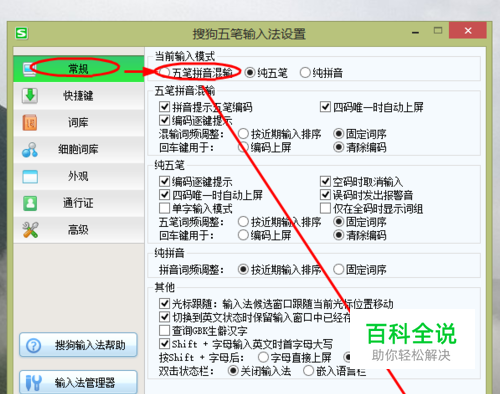The height and width of the screenshot is (394, 500).
Task: Click the monitor icon beside 常规
Action: (29, 69)
